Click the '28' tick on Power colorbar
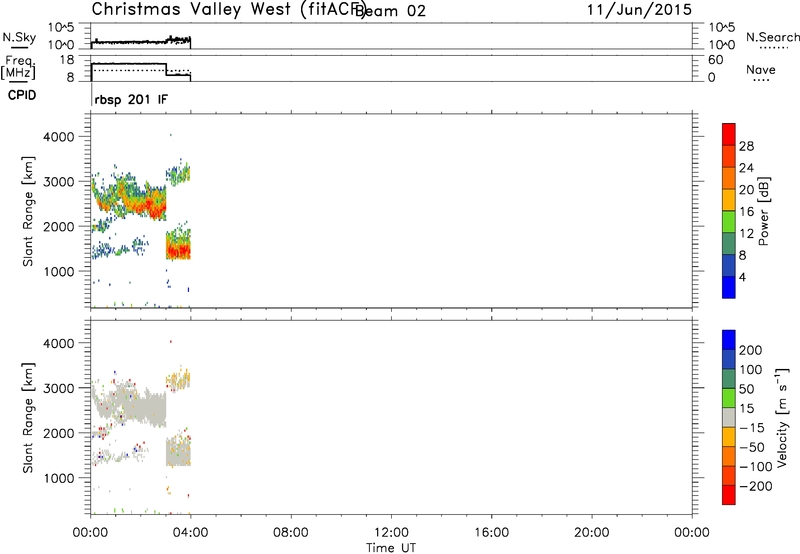 746,146
